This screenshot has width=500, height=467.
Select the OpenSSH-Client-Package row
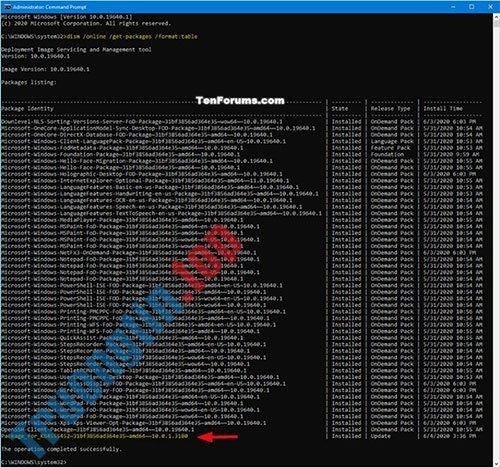pos(242,429)
